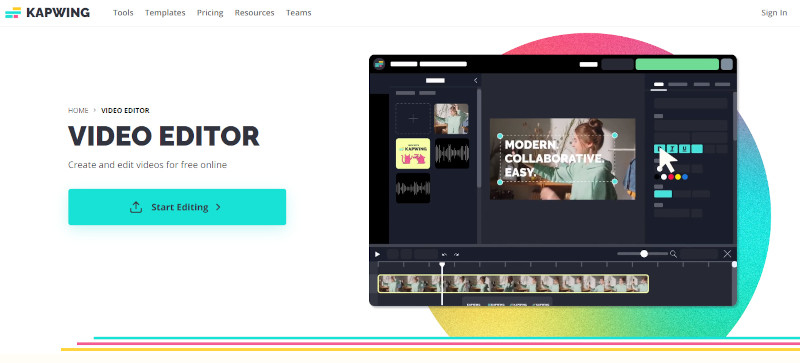Collapse the media panel with the left chevron

click(476, 80)
